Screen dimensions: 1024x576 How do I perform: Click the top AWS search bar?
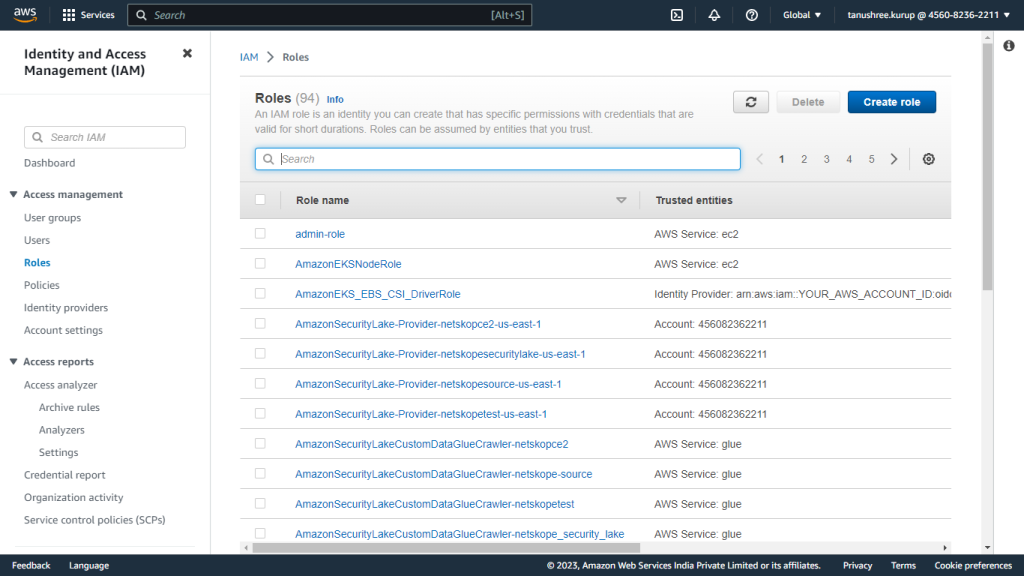(329, 15)
